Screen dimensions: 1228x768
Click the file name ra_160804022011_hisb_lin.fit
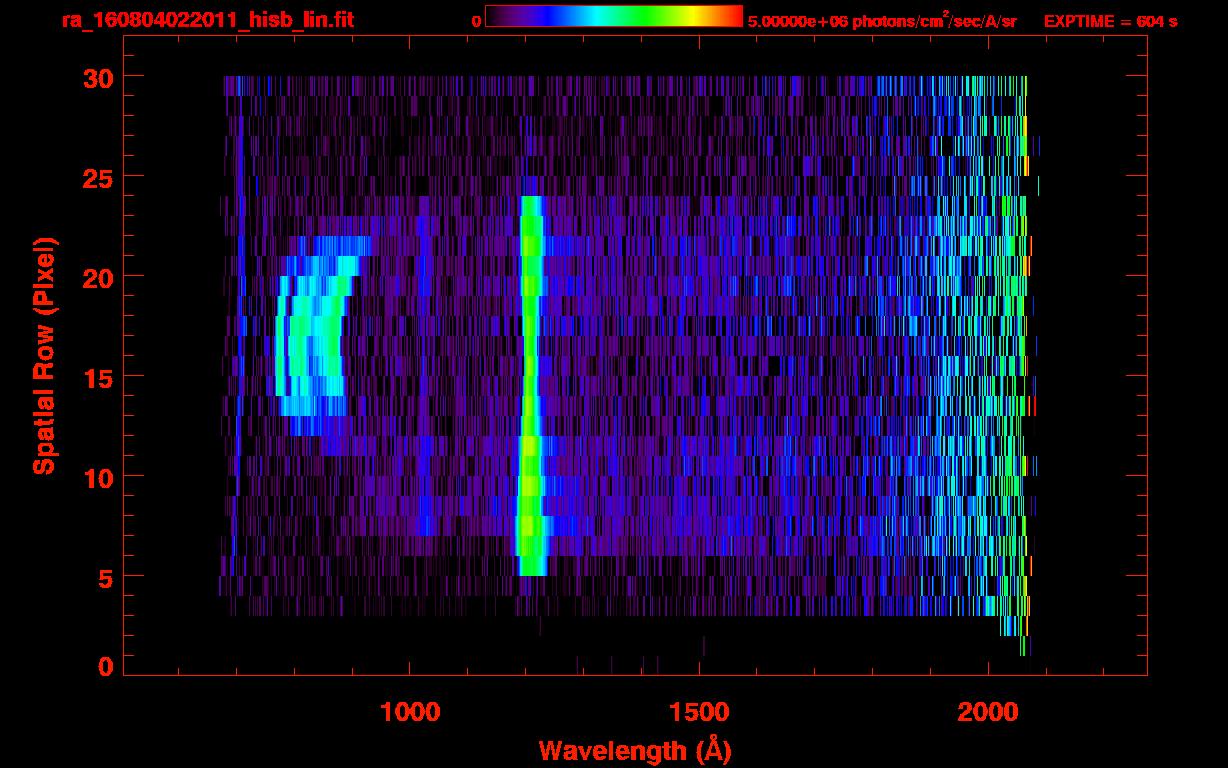point(206,20)
